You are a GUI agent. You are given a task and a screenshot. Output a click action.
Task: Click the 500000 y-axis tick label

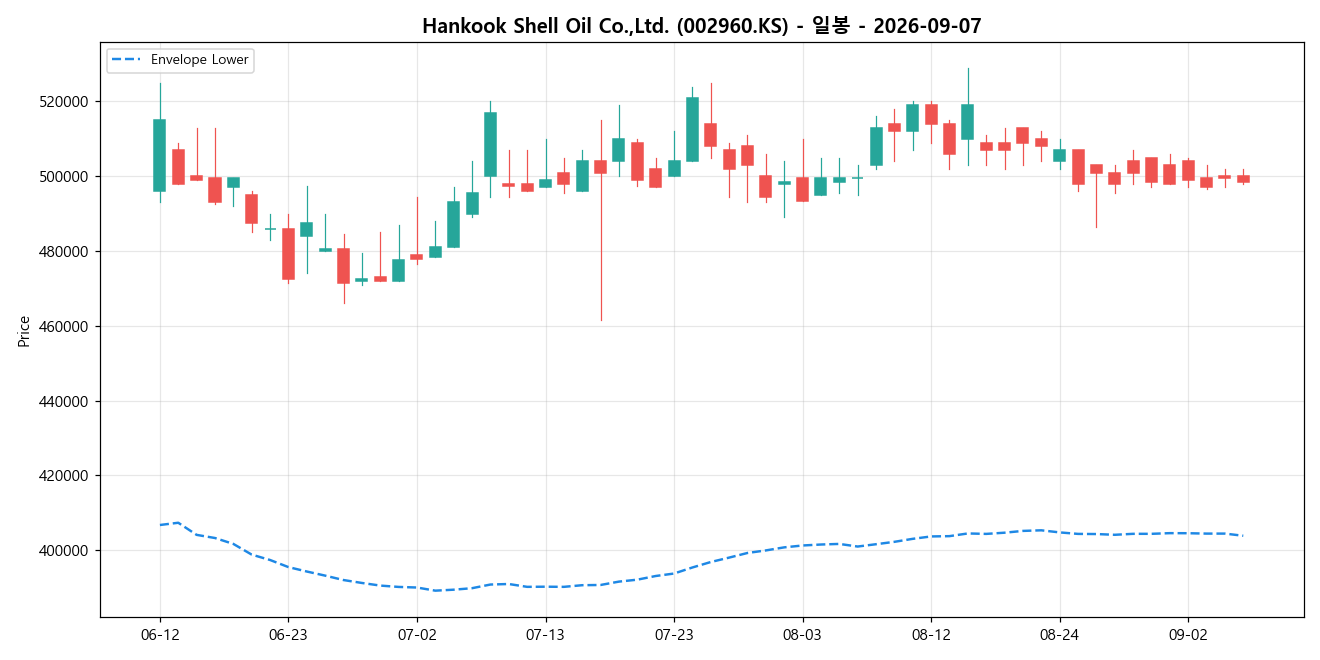tap(66, 177)
